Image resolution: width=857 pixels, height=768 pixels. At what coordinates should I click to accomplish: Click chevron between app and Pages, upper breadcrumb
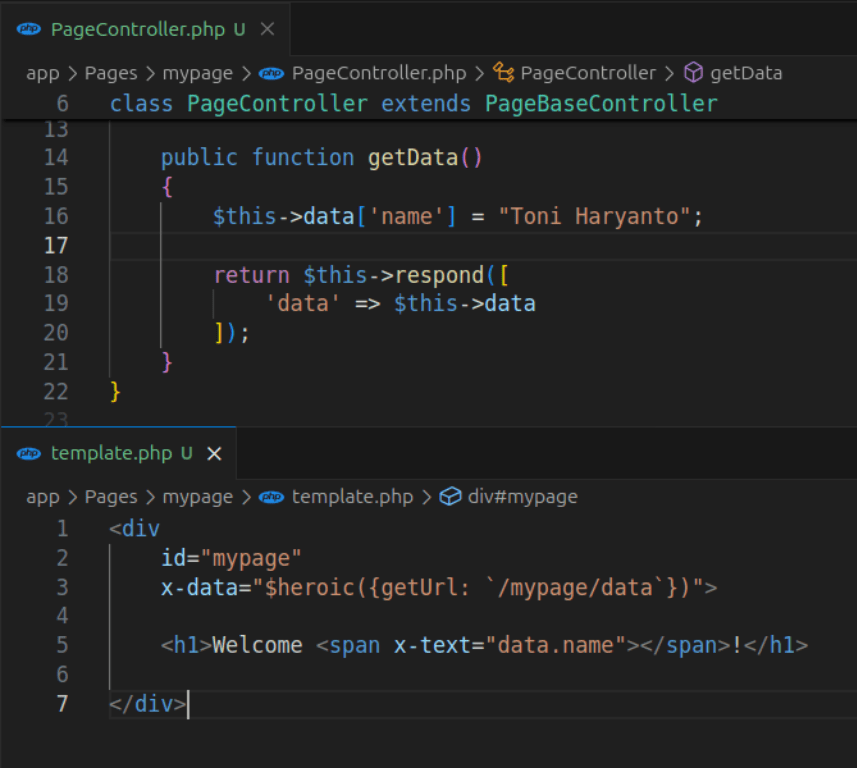click(72, 73)
